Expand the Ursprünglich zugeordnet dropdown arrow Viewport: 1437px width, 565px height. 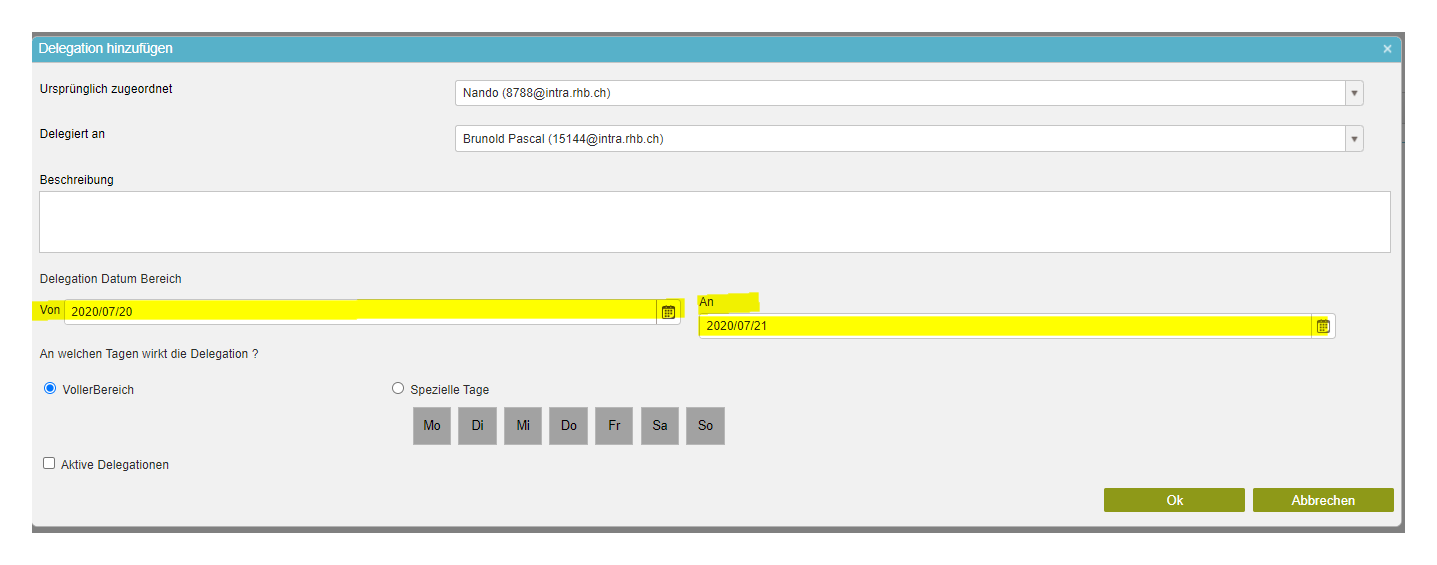click(x=1354, y=93)
